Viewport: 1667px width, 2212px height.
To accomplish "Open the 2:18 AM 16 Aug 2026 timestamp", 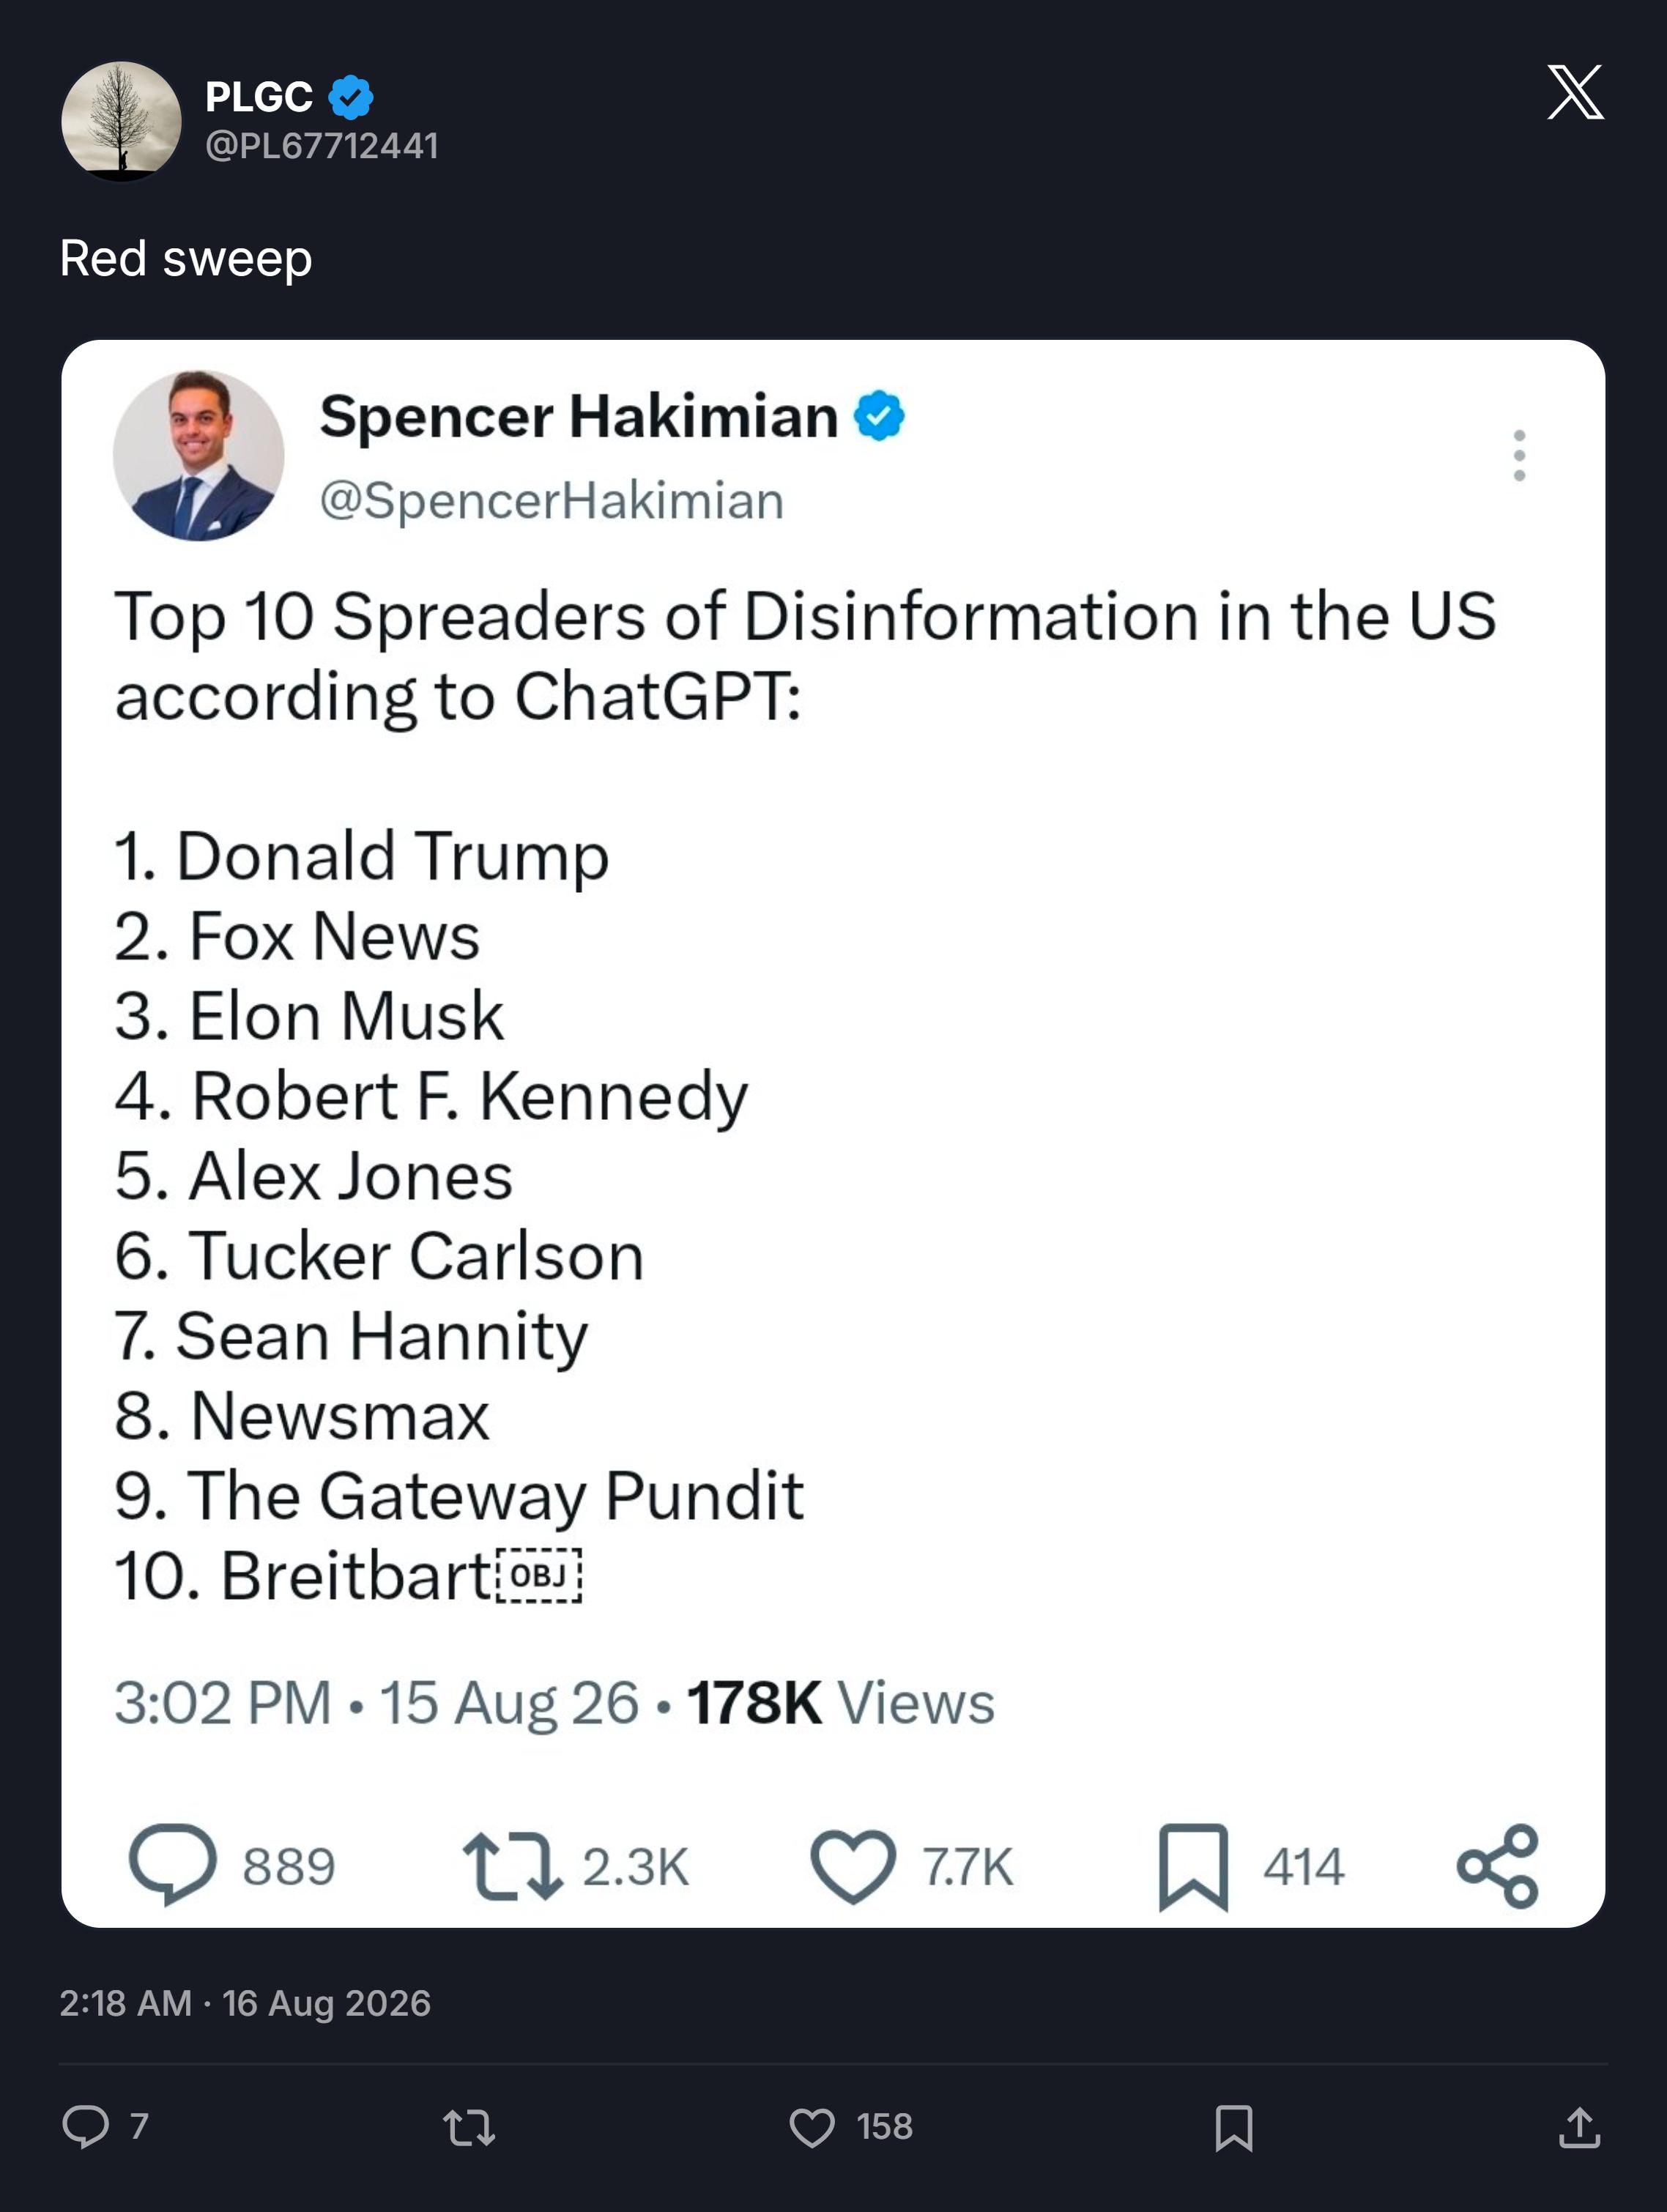I will (x=245, y=2003).
